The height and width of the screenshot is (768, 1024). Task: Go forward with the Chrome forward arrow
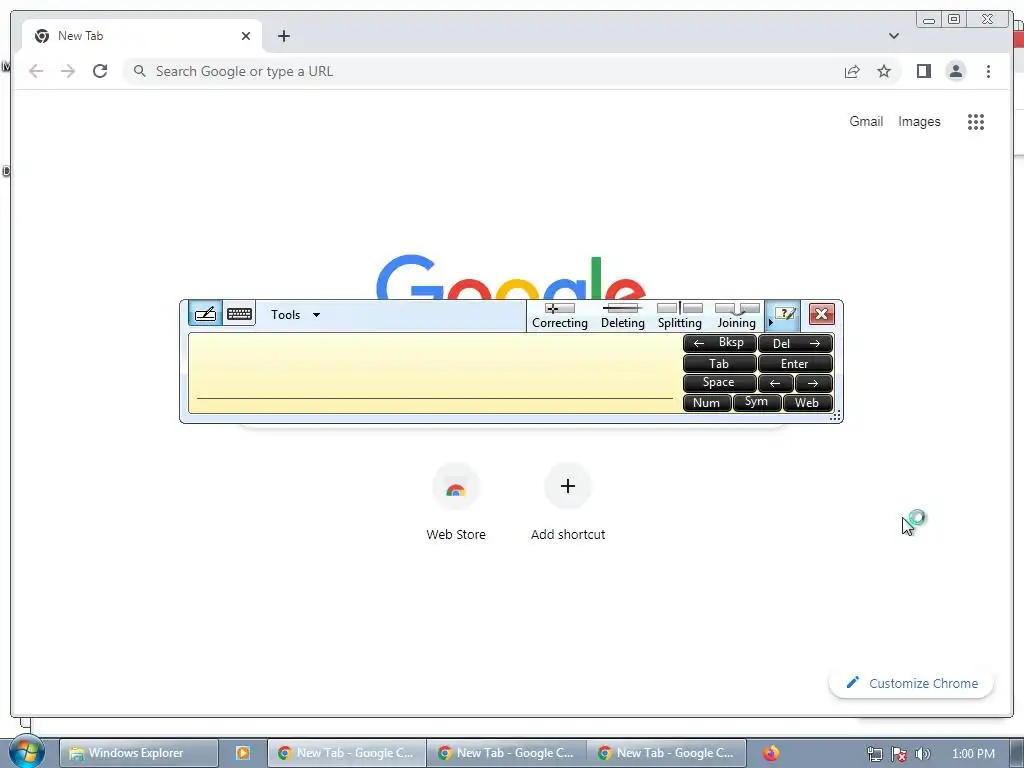68,71
